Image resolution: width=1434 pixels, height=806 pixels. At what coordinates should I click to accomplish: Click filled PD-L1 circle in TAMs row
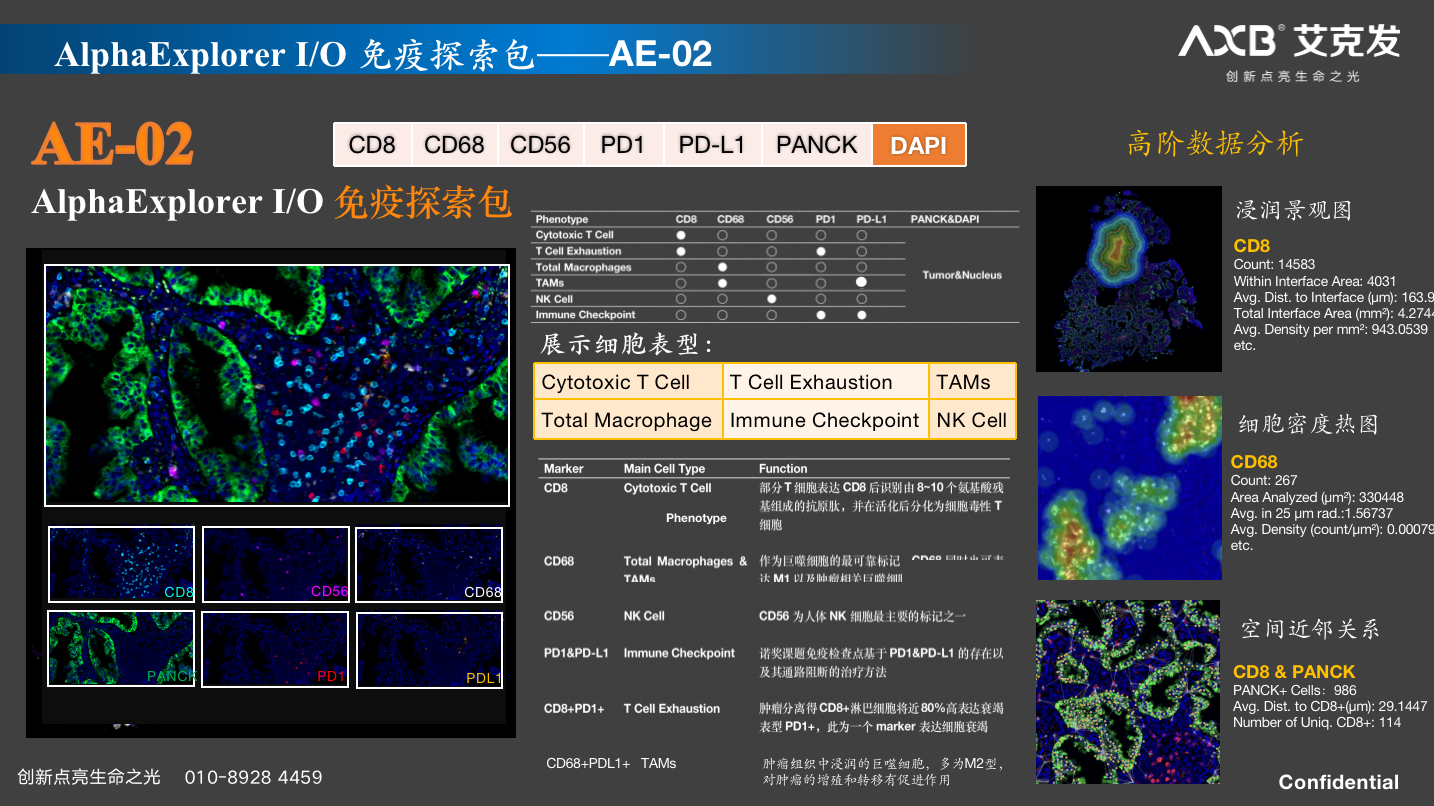[x=861, y=283]
